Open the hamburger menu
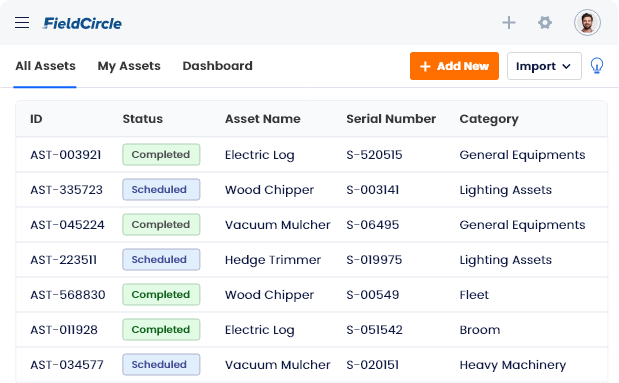619x383 pixels. pyautogui.click(x=22, y=23)
